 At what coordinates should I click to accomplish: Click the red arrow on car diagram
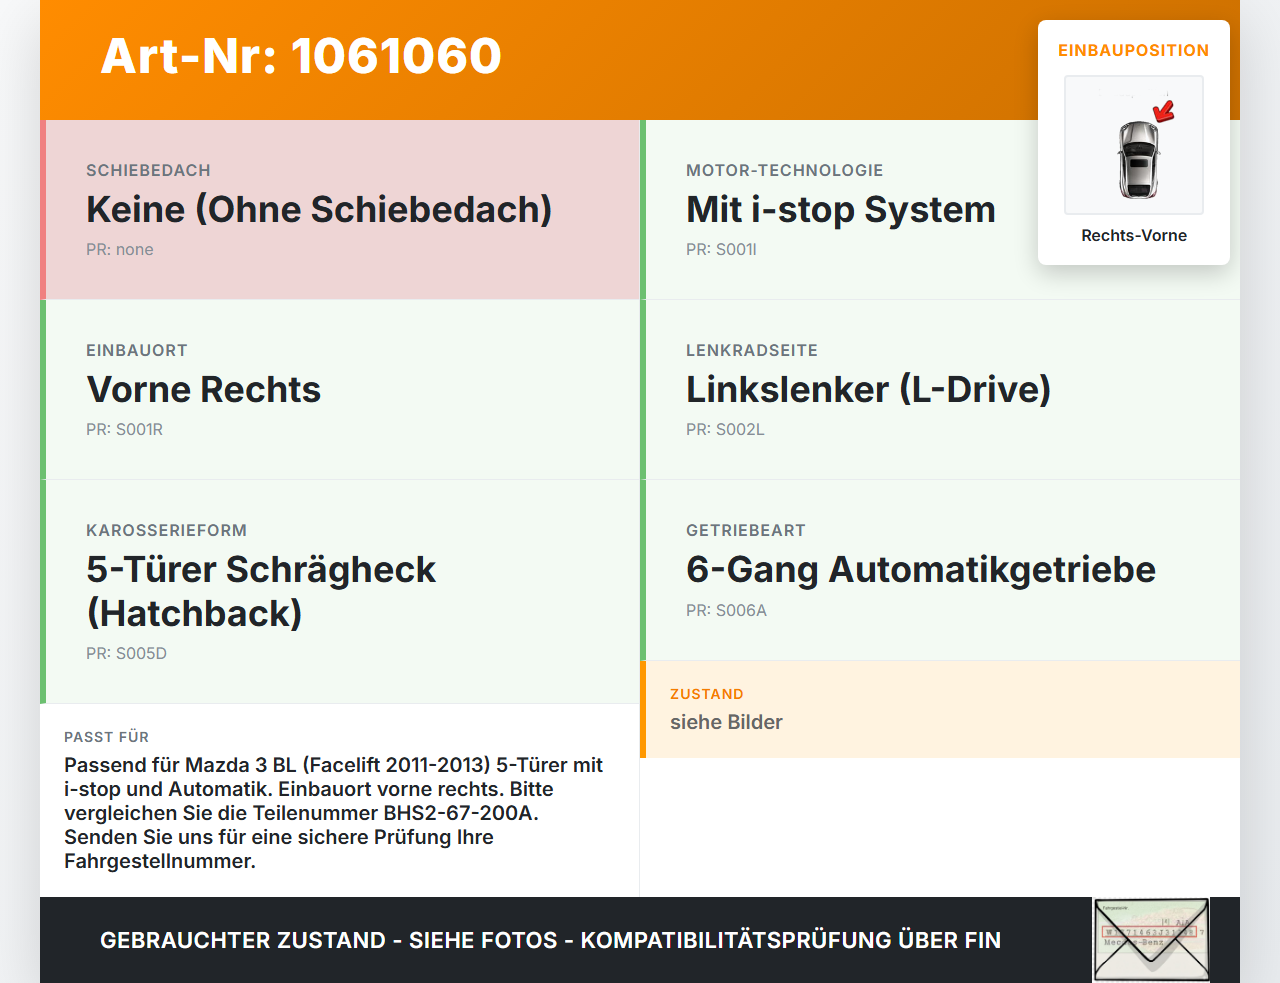pyautogui.click(x=1164, y=110)
